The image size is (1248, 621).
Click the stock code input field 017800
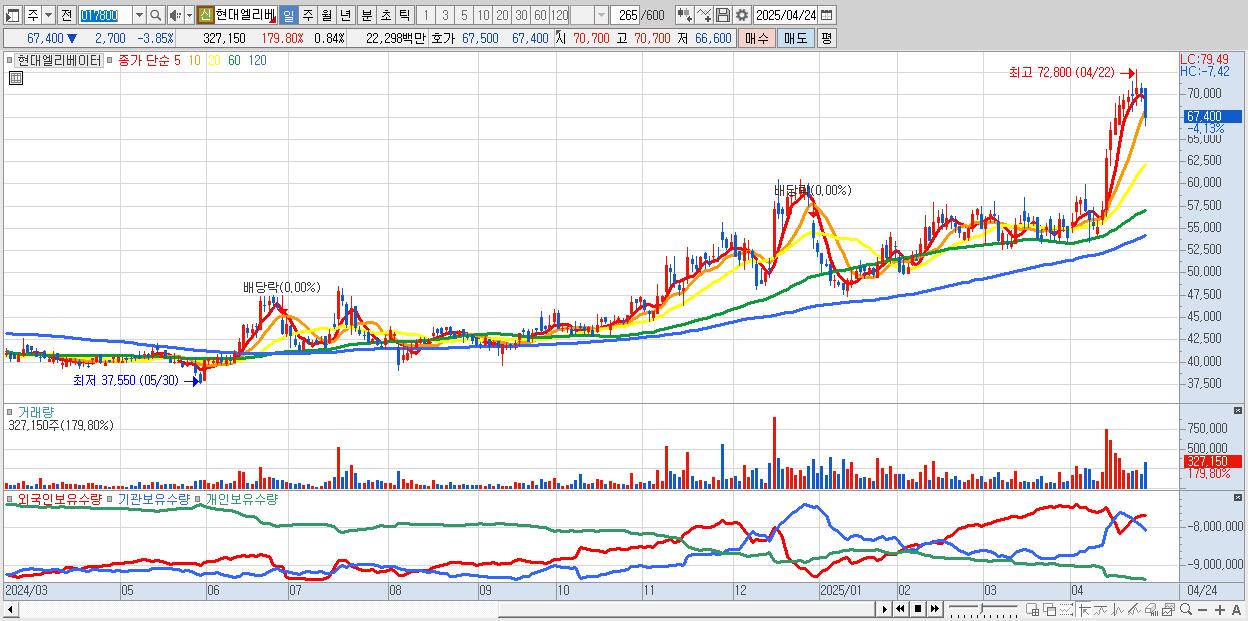105,15
